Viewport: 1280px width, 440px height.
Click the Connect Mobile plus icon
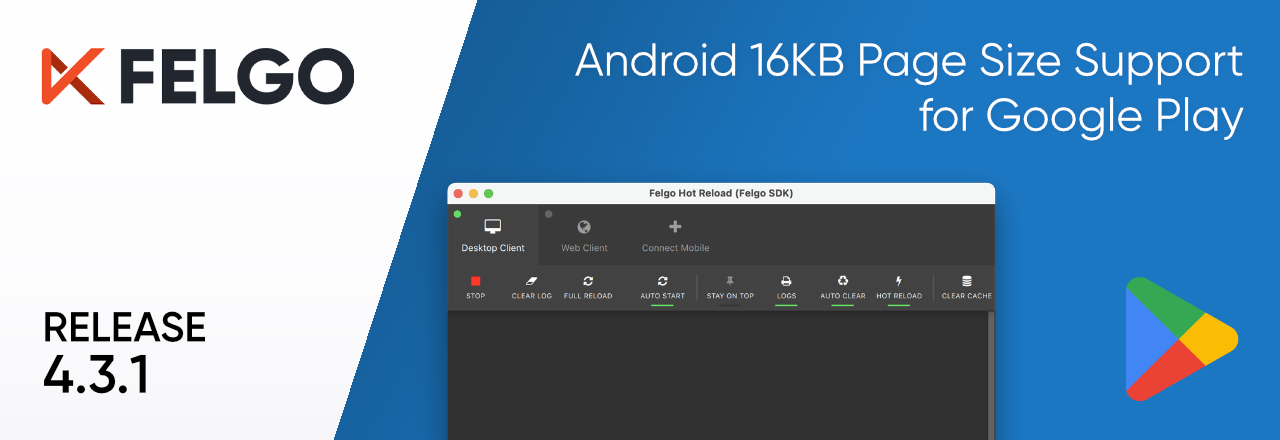click(675, 227)
